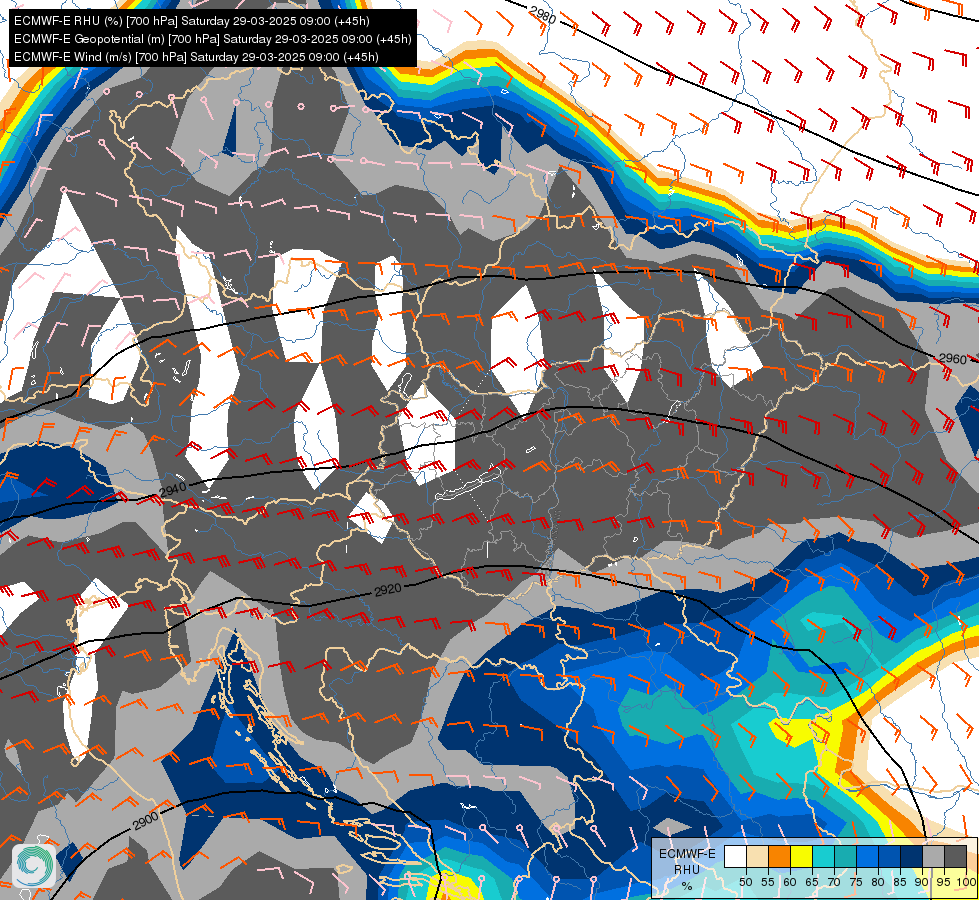
Task: Click the ECMWF-E label in the legend
Action: click(x=687, y=854)
